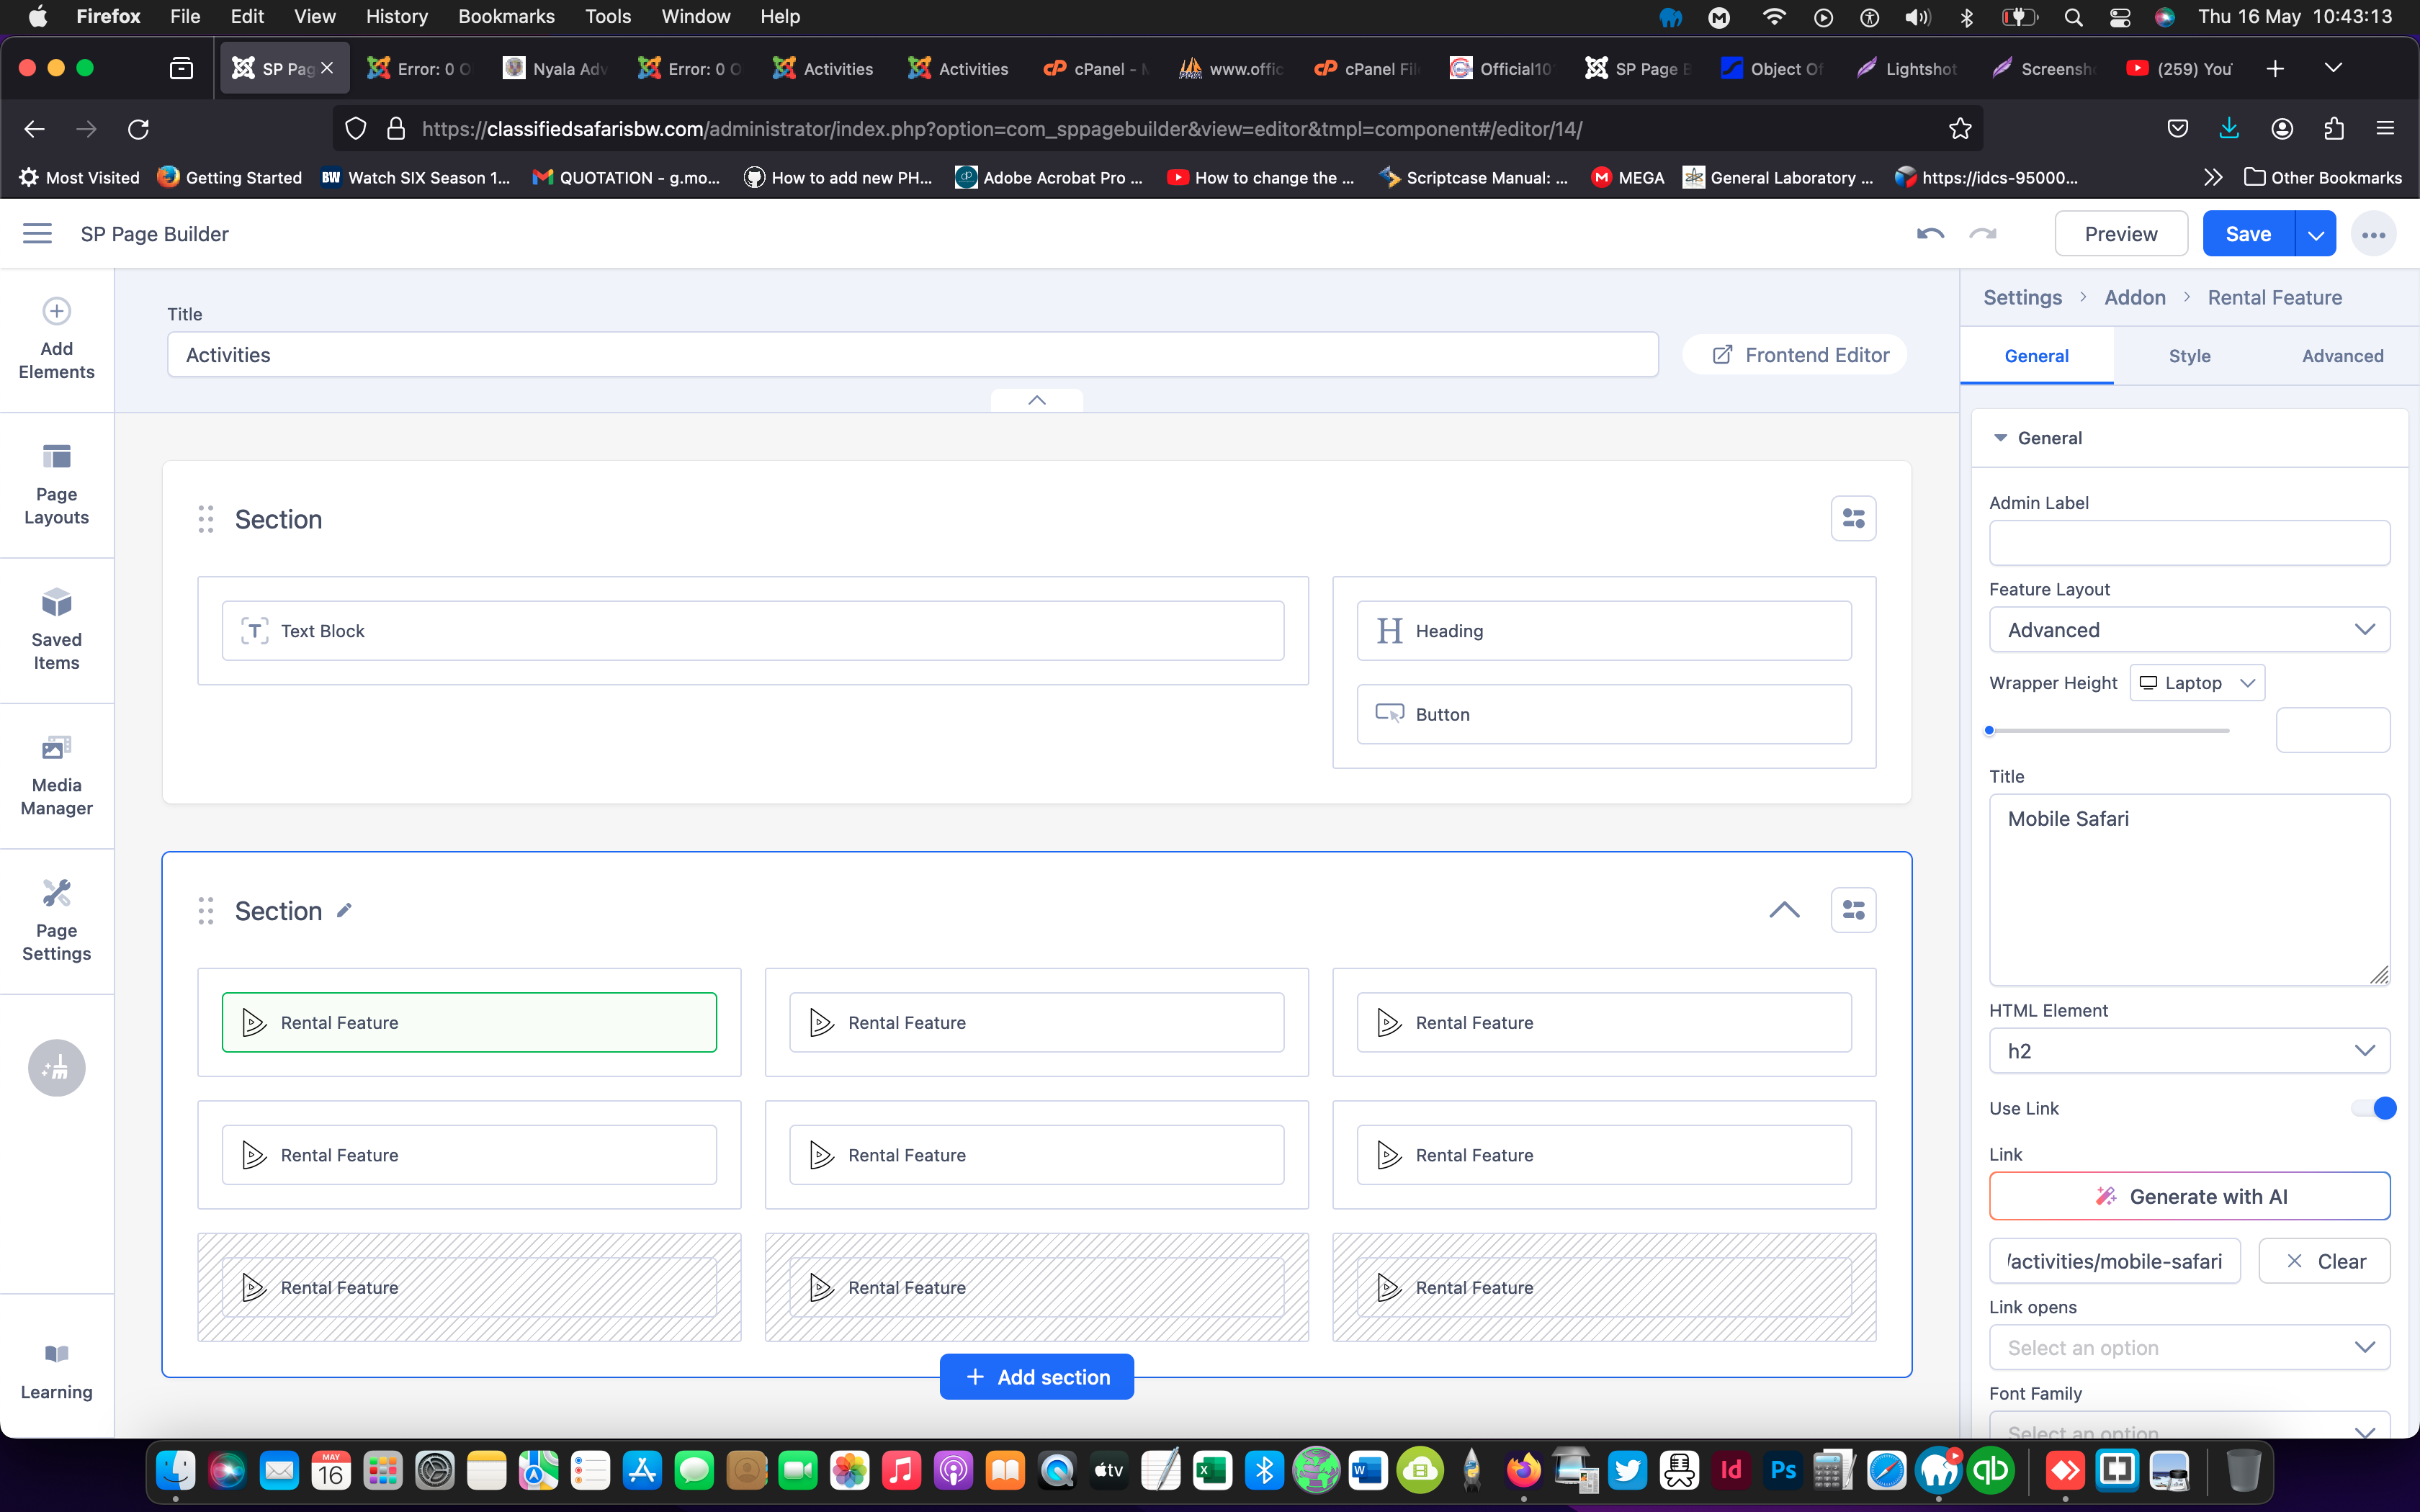Open Page Settings in sidebar
The image size is (2420, 1512).
click(56, 920)
